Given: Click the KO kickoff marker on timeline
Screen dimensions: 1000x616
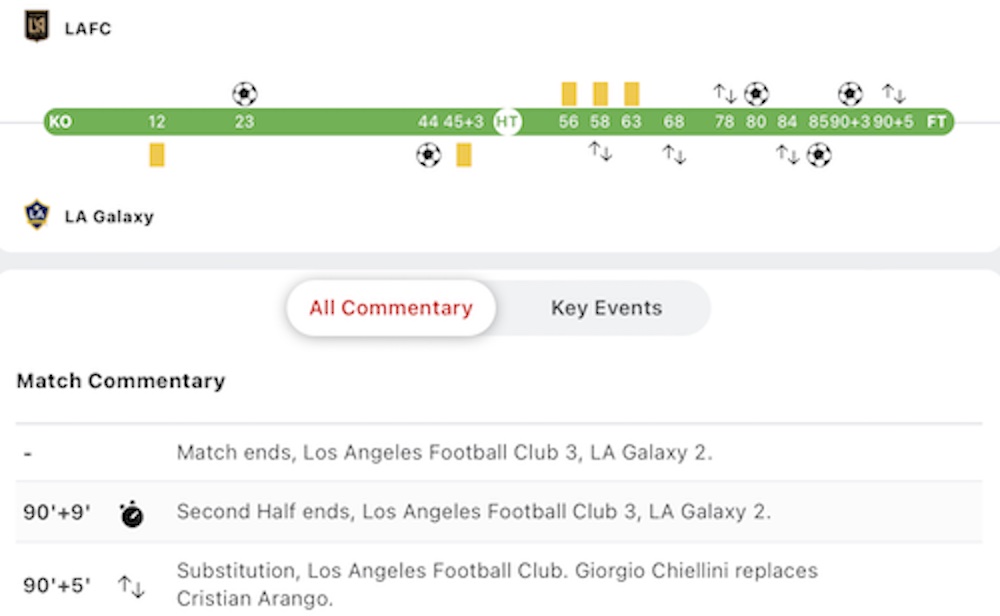Looking at the screenshot, I should (60, 122).
